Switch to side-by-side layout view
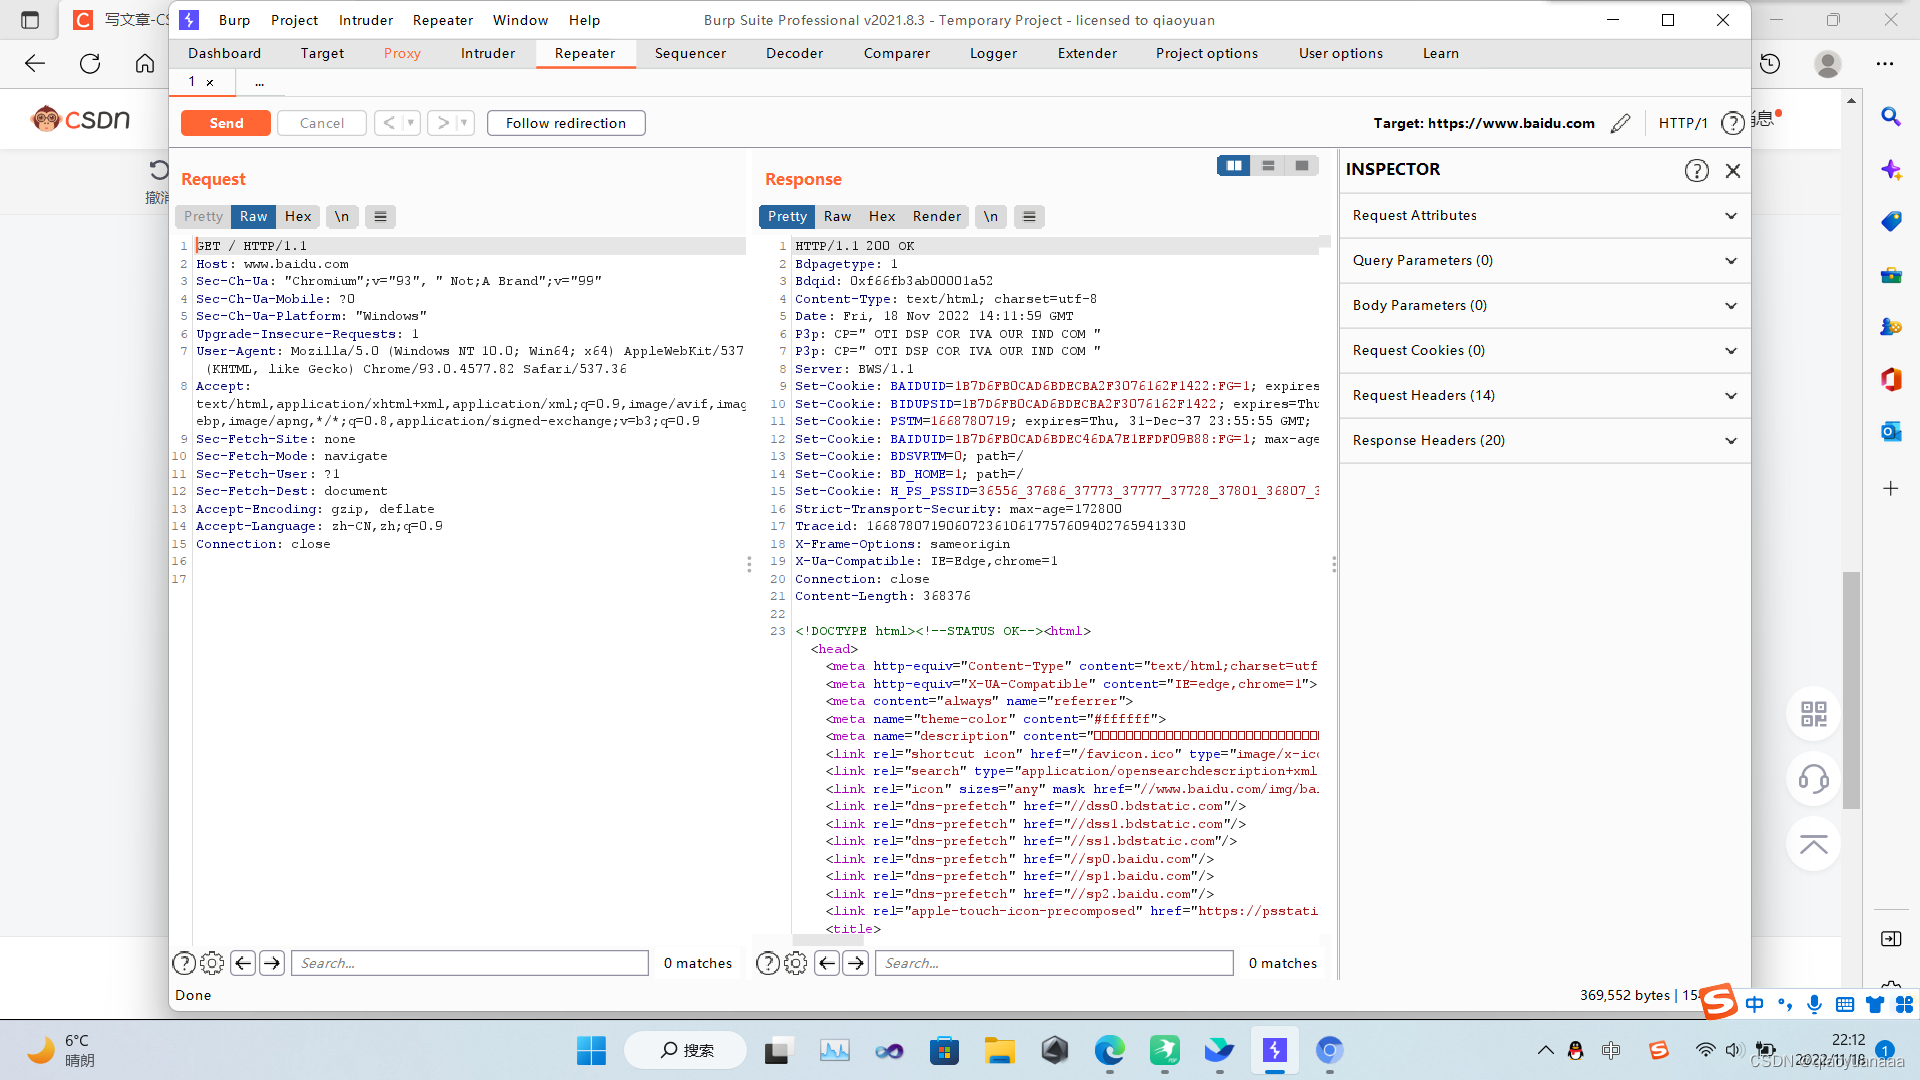This screenshot has height=1080, width=1920. (x=1233, y=166)
